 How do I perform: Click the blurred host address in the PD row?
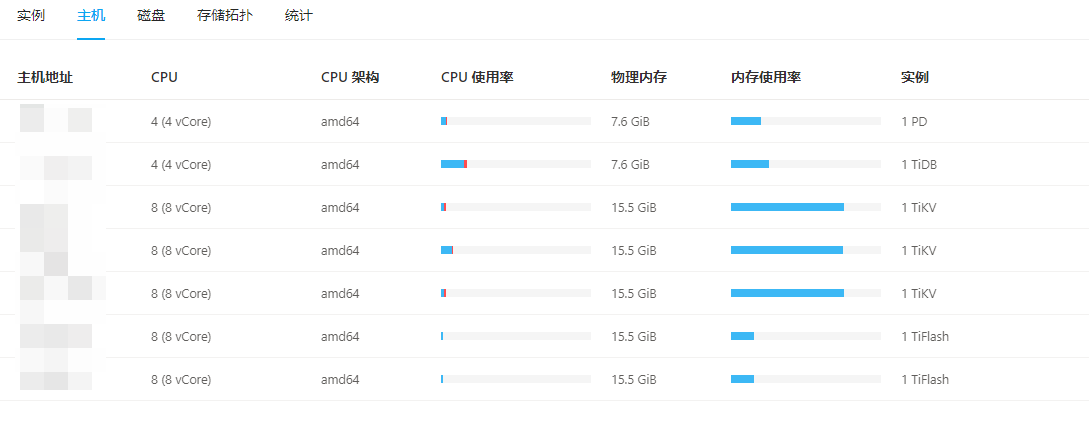tap(56, 121)
